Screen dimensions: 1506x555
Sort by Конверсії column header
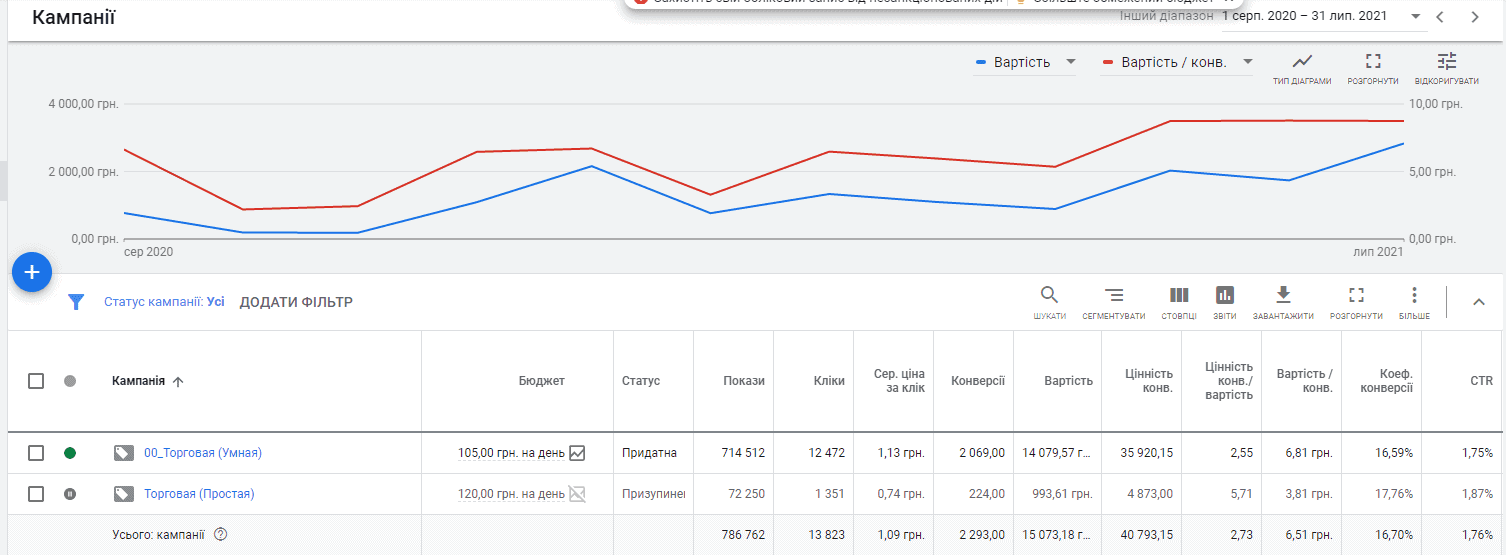[978, 381]
